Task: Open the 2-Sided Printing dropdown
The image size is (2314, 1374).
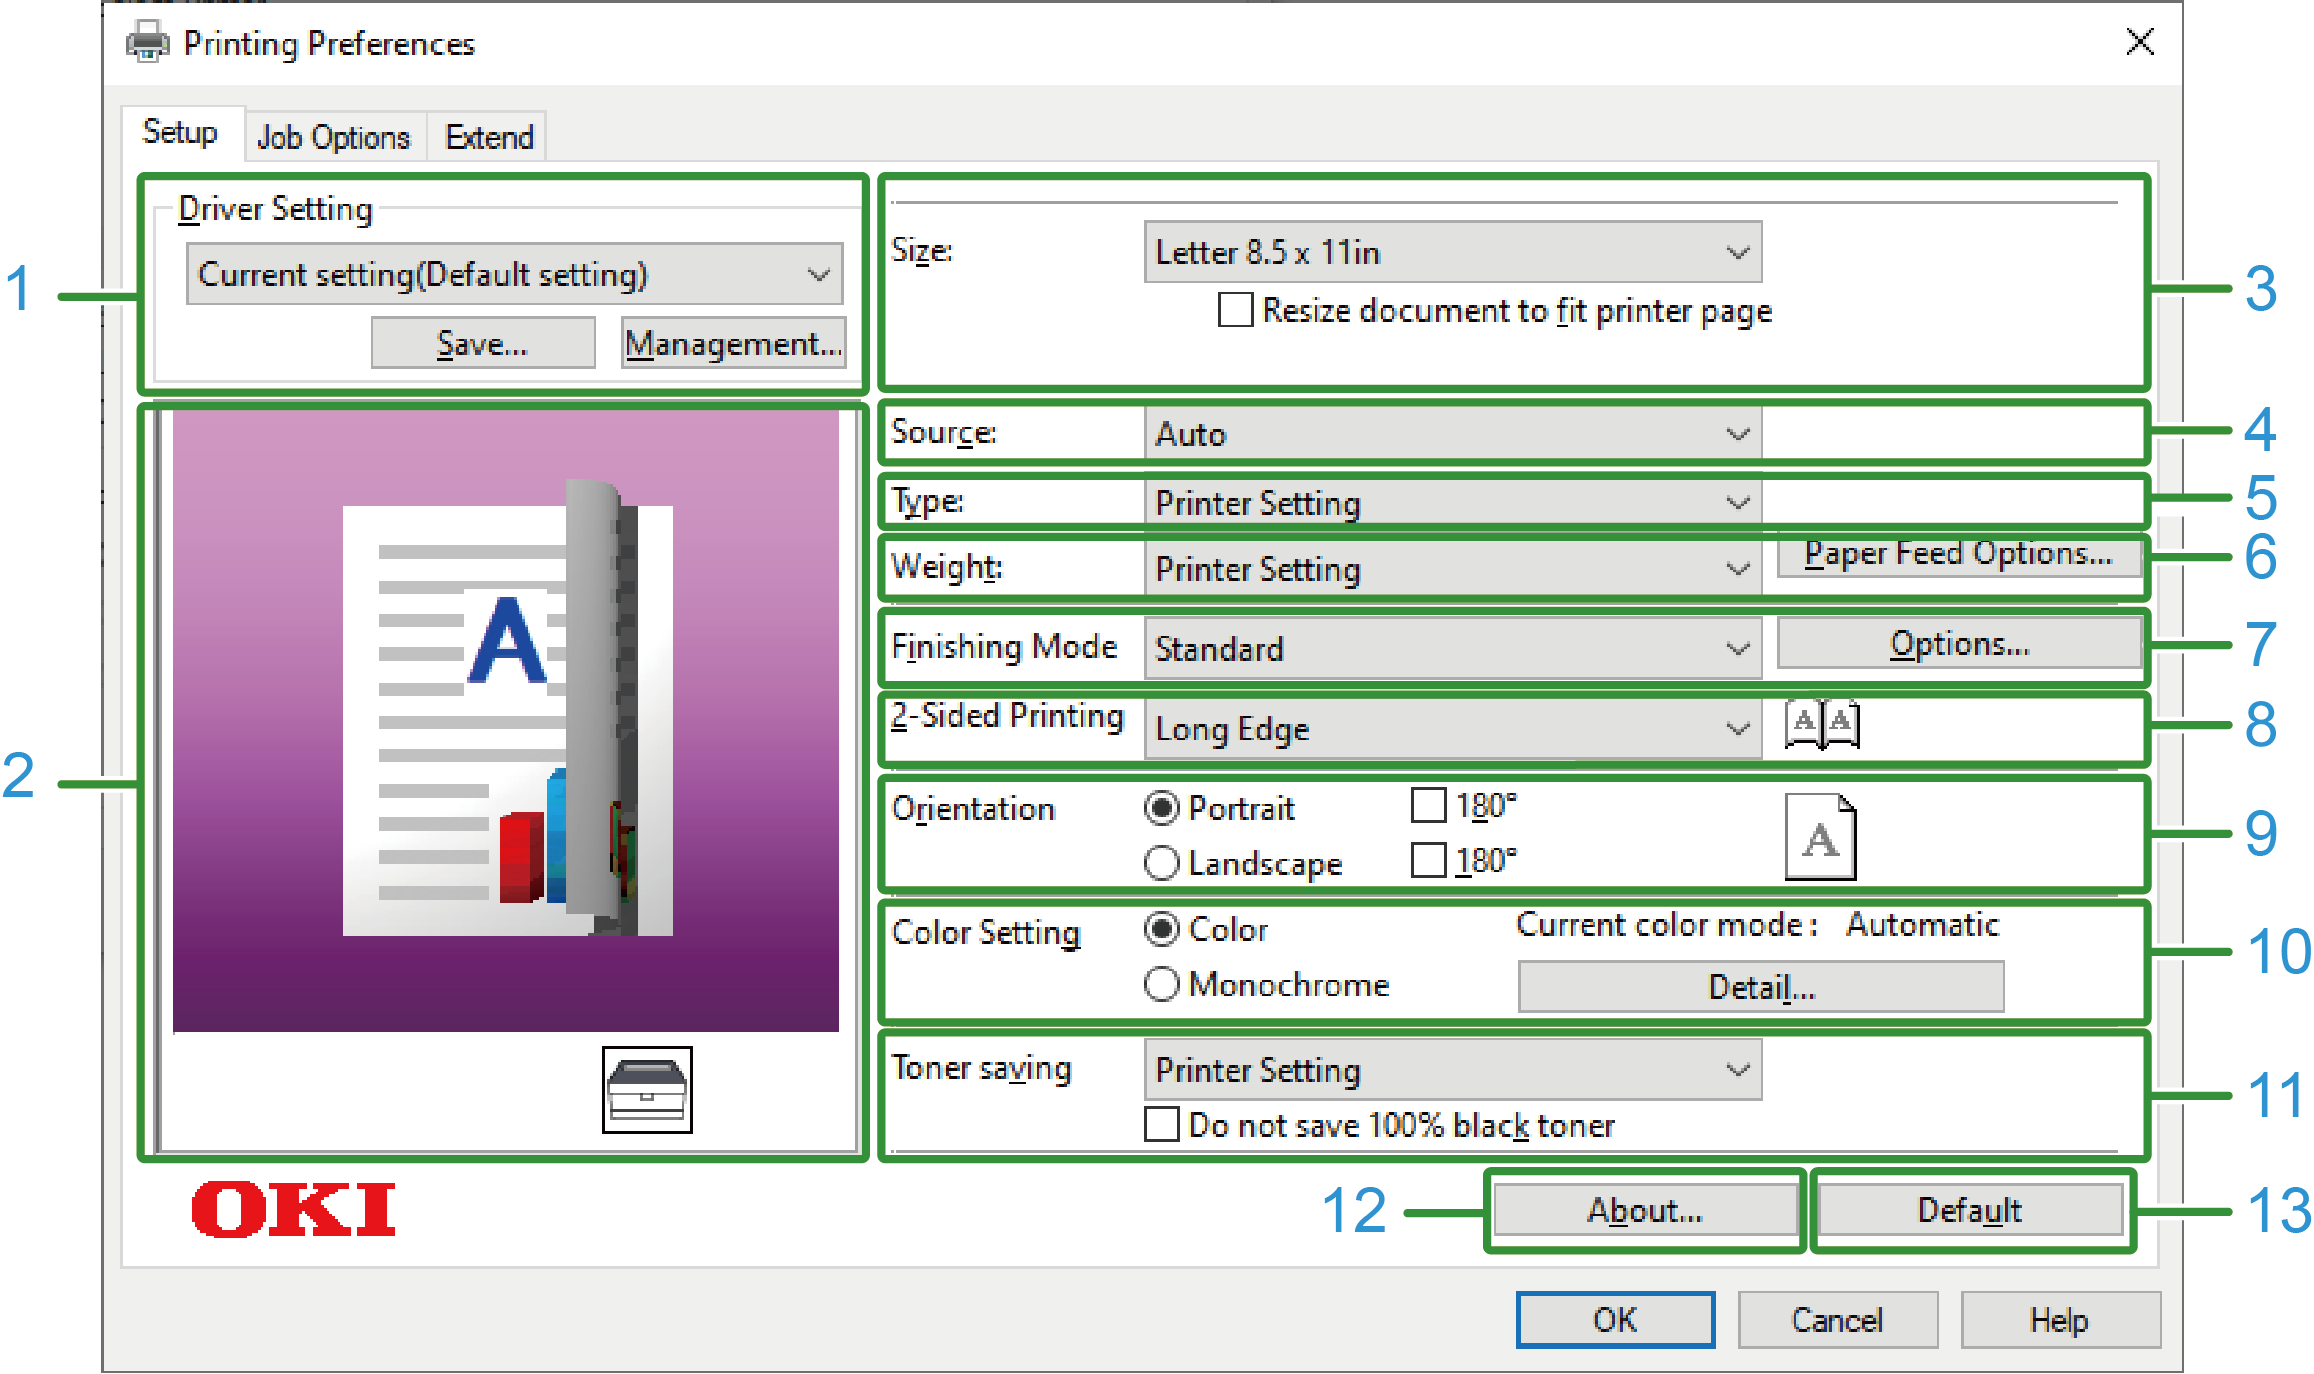Action: click(1452, 728)
